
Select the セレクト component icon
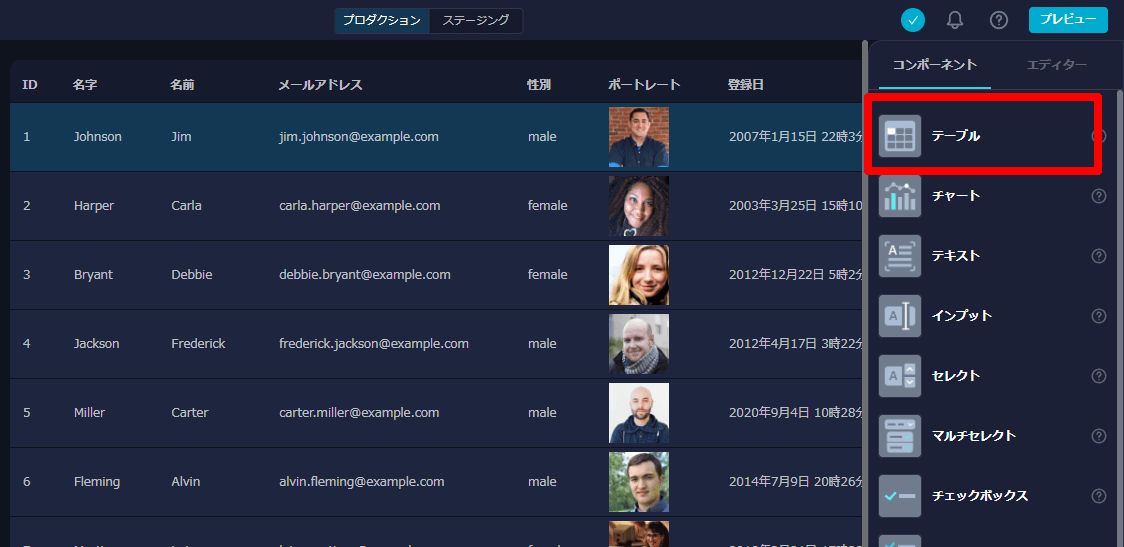coord(900,376)
